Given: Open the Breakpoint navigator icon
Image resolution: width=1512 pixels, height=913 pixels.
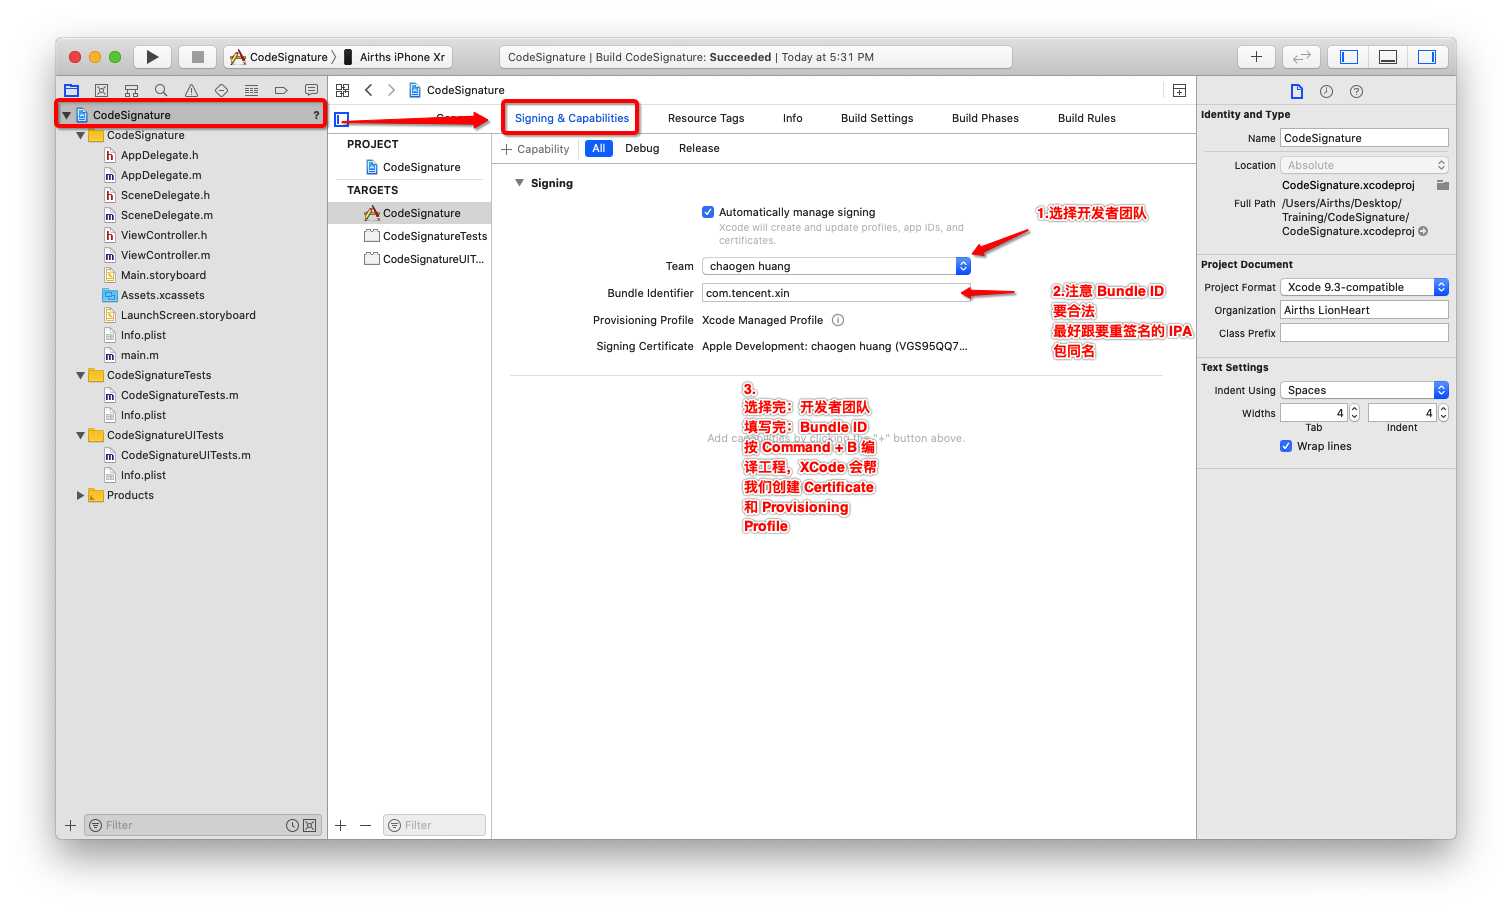Looking at the screenshot, I should pos(281,90).
